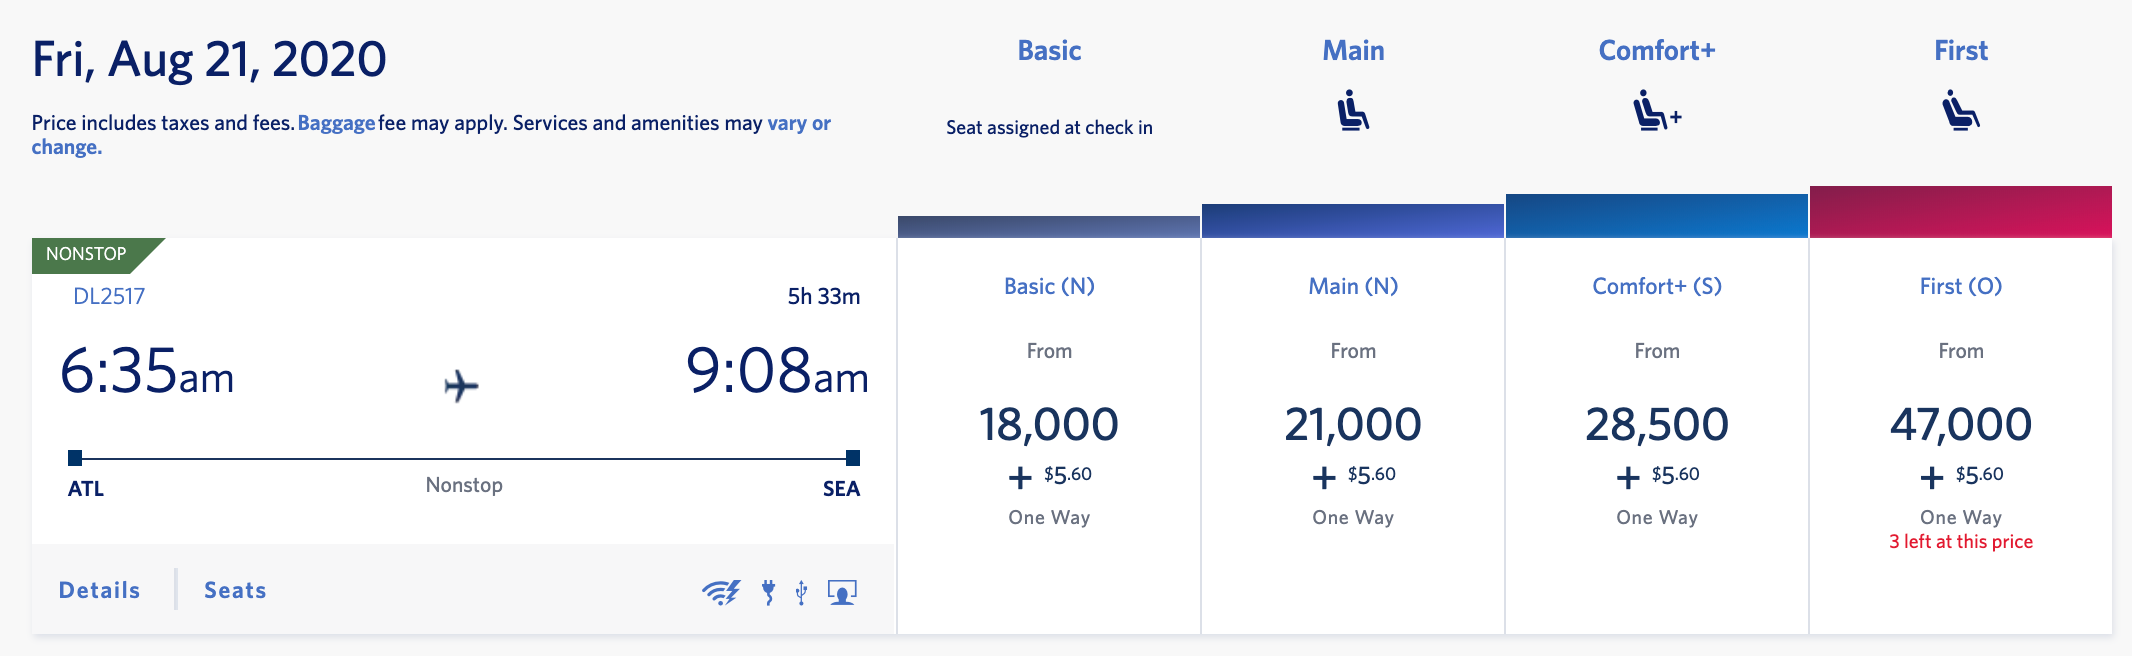Click the airplane icon between flight times
The height and width of the screenshot is (656, 2132).
[x=461, y=385]
